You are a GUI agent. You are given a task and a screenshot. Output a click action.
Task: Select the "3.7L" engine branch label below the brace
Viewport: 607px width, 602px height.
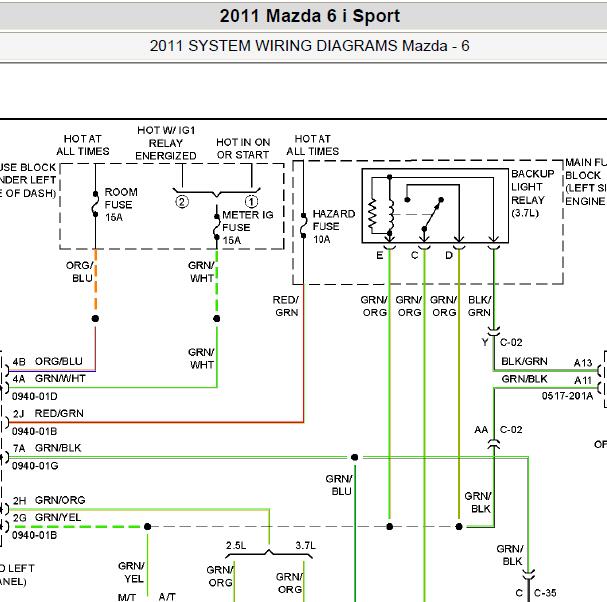tap(305, 545)
